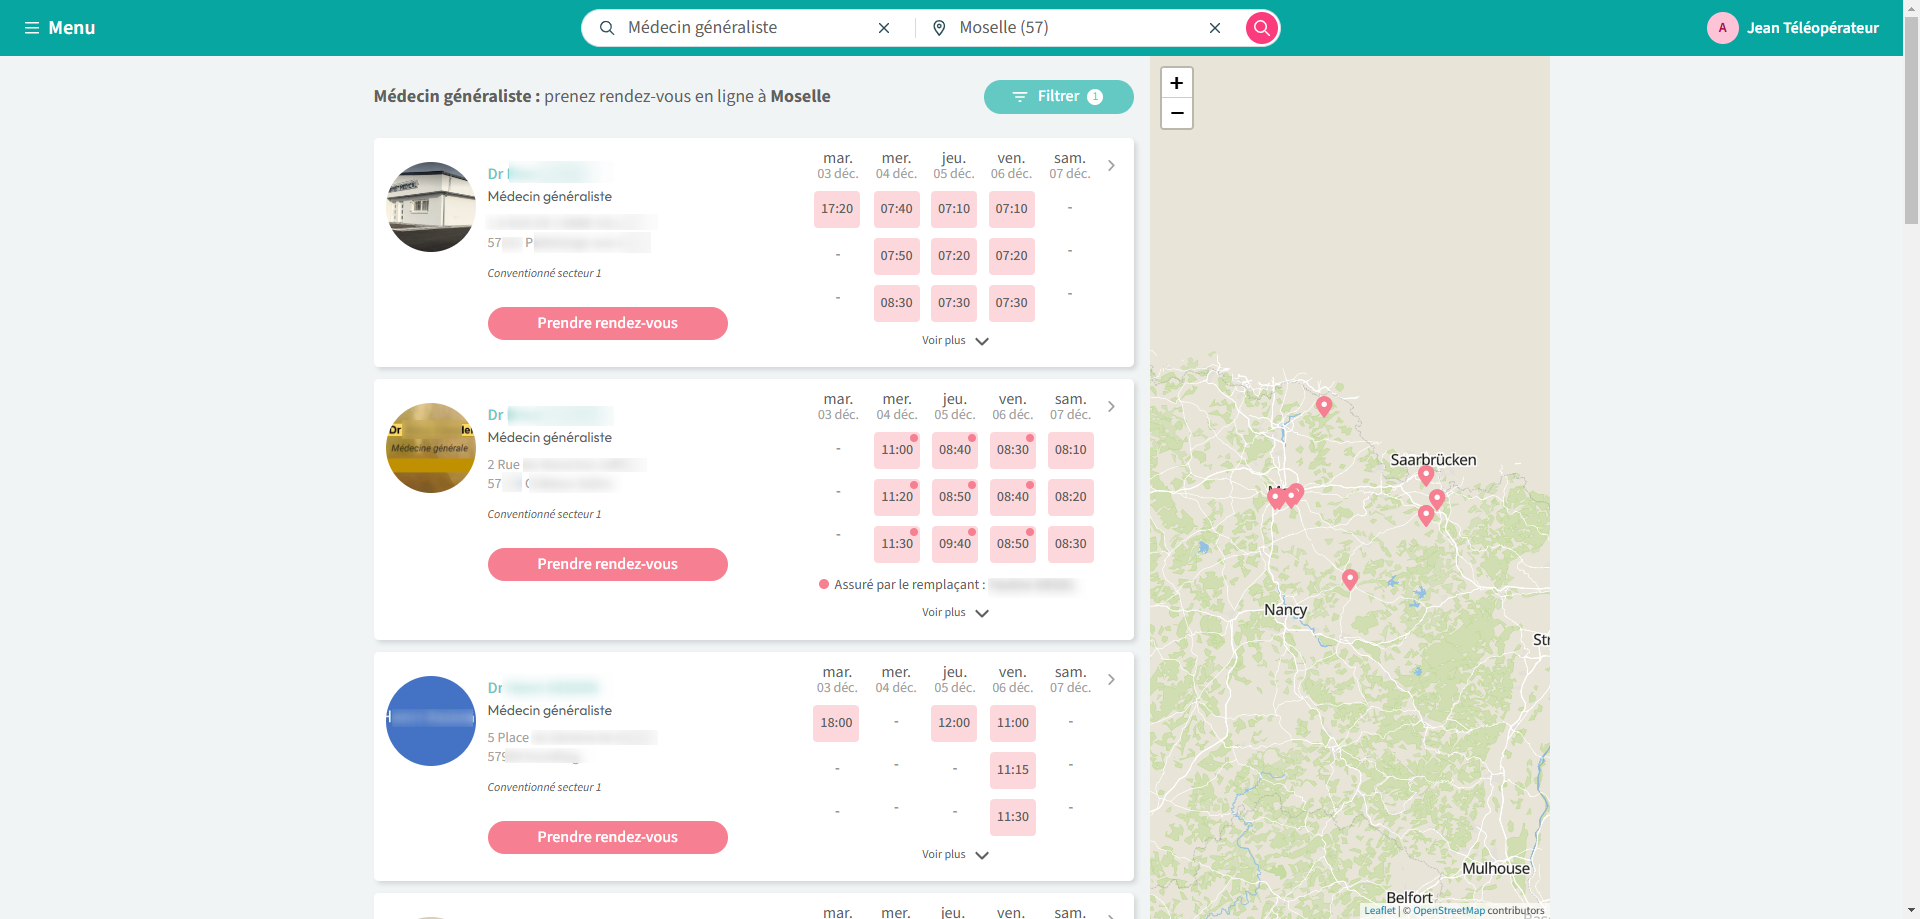Zoom in on the map
1920x919 pixels.
1177,83
